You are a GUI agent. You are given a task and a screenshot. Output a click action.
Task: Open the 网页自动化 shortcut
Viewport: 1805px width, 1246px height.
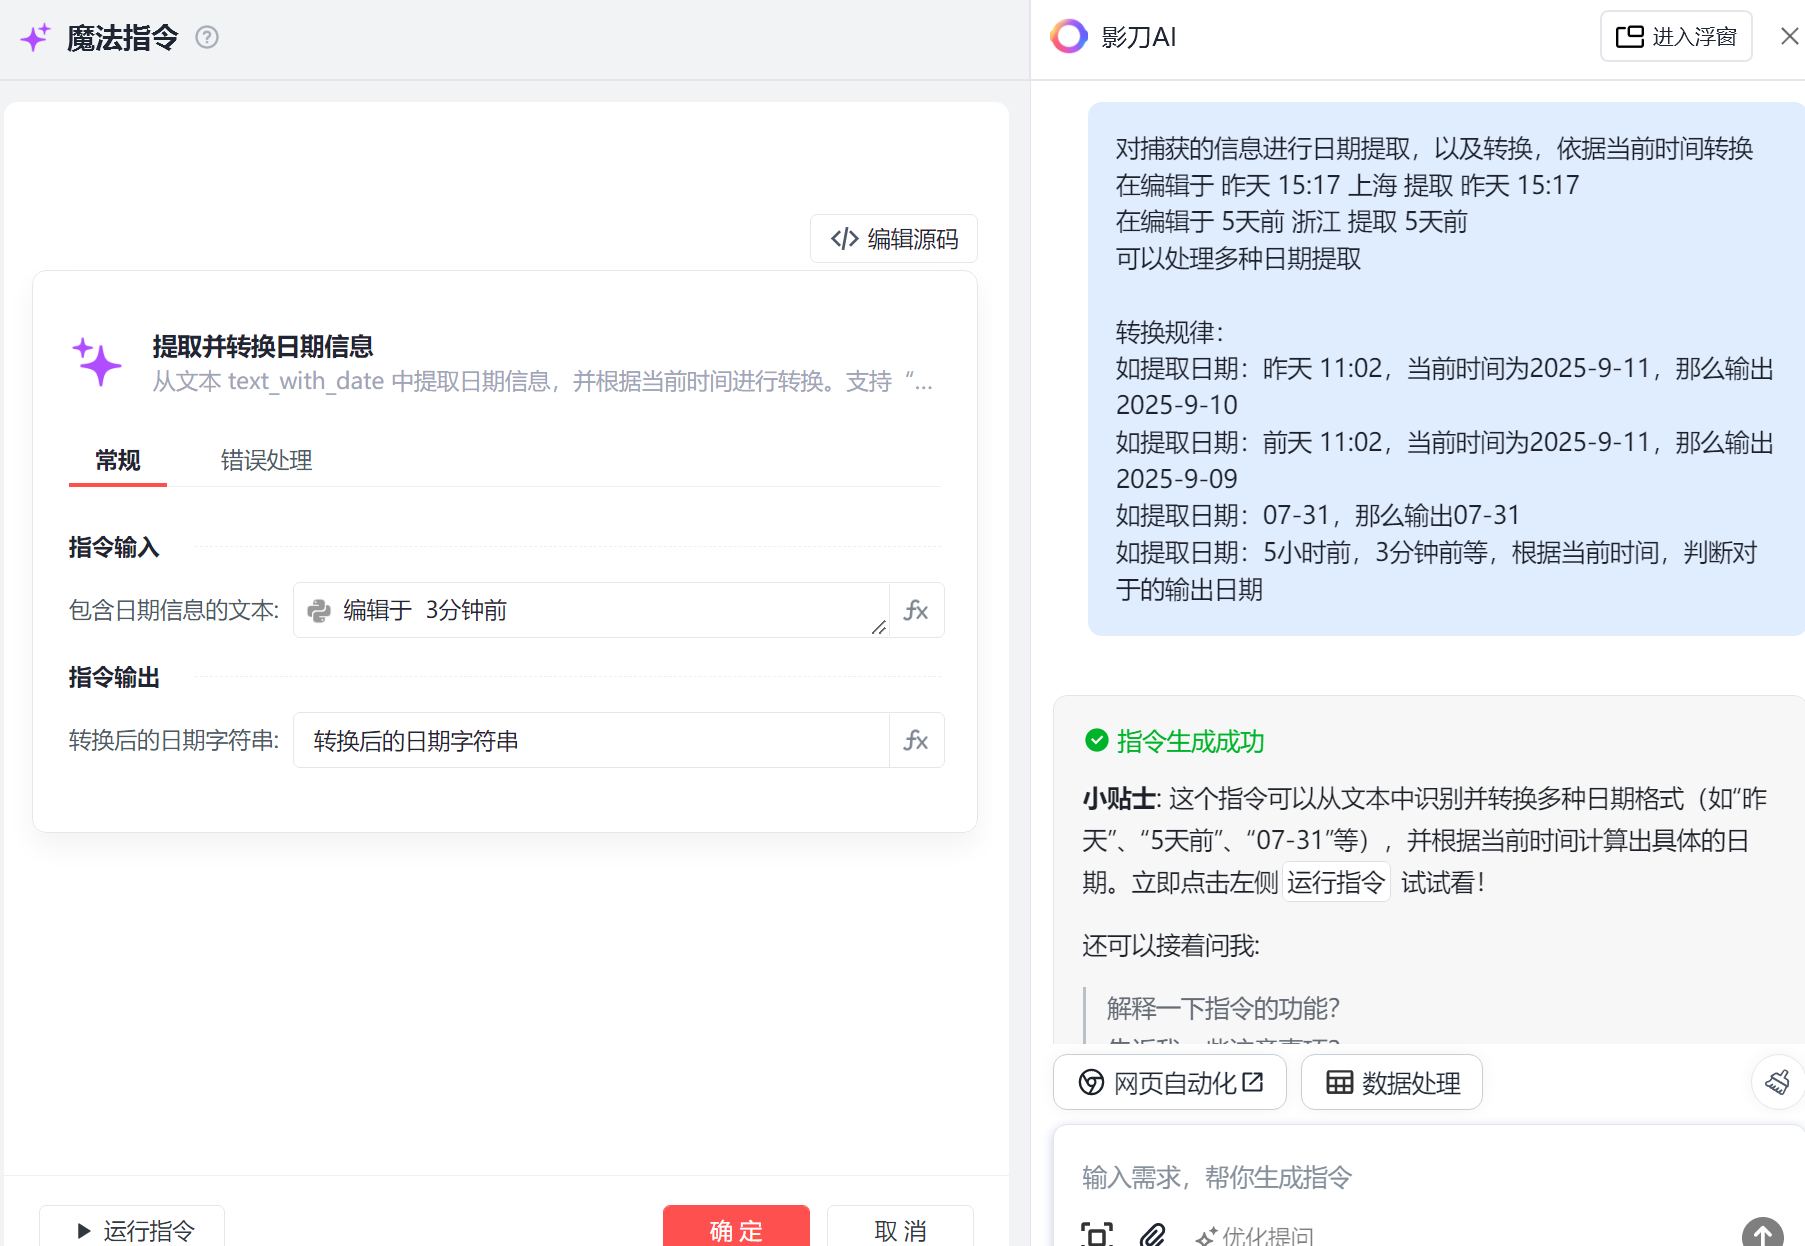1170,1082
